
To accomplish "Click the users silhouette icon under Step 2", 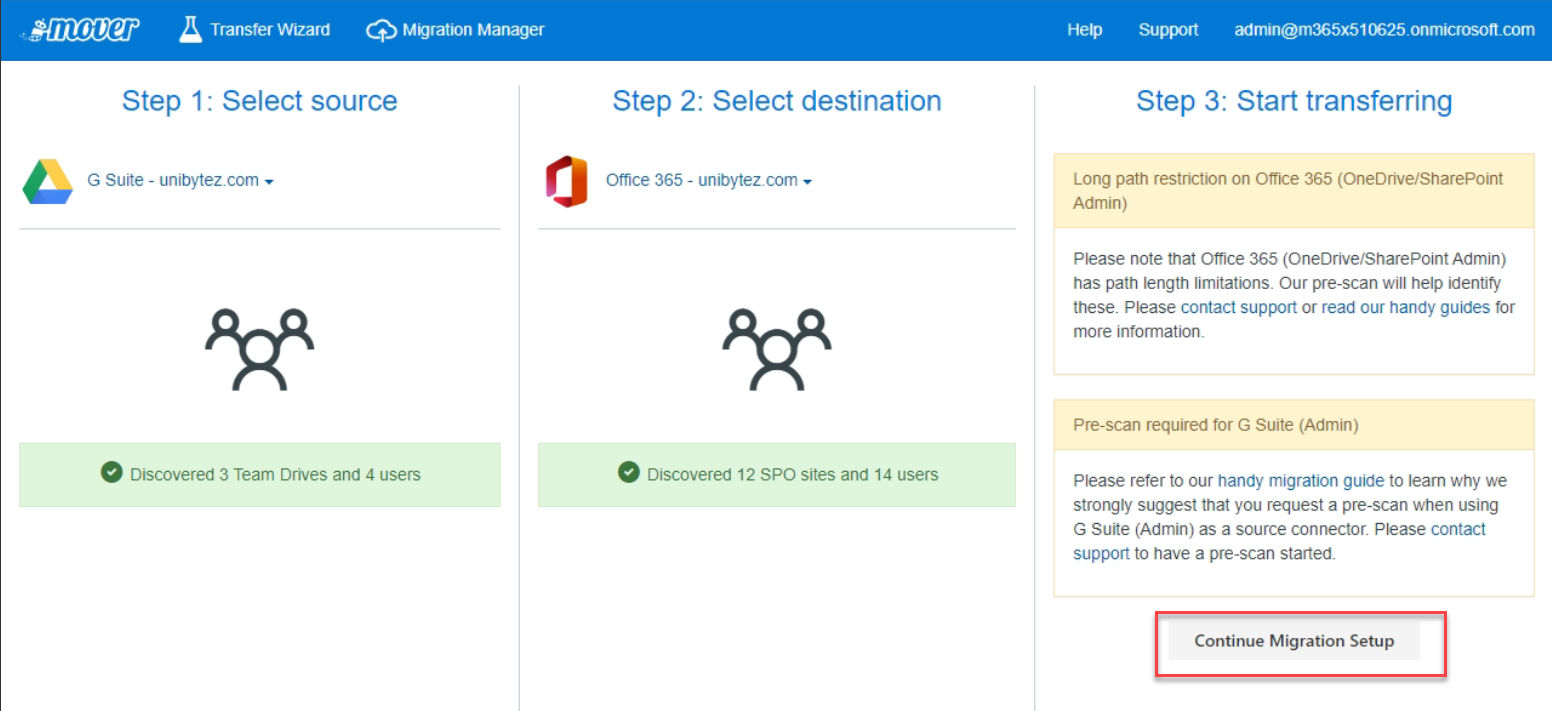I will coord(776,349).
